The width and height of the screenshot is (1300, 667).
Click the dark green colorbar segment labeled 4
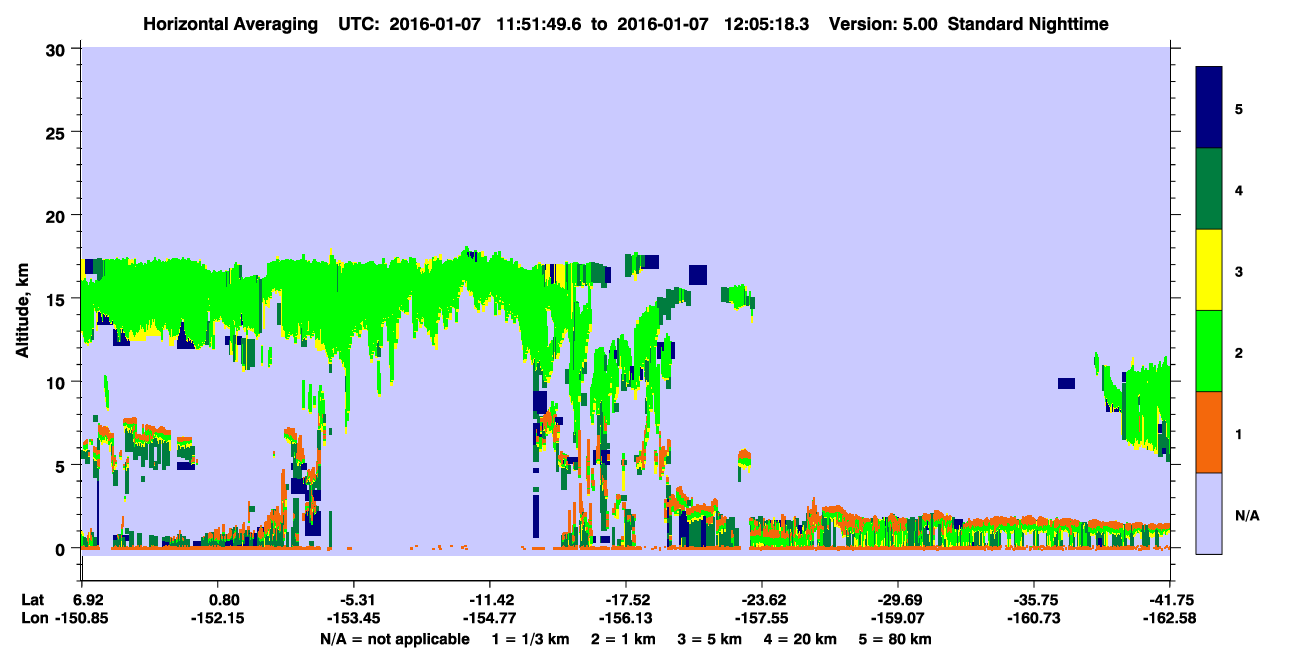tap(1209, 189)
